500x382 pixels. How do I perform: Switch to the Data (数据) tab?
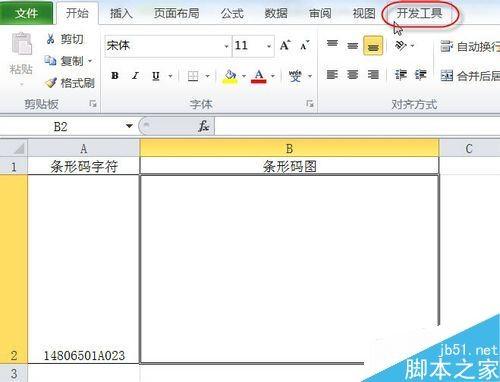click(276, 13)
